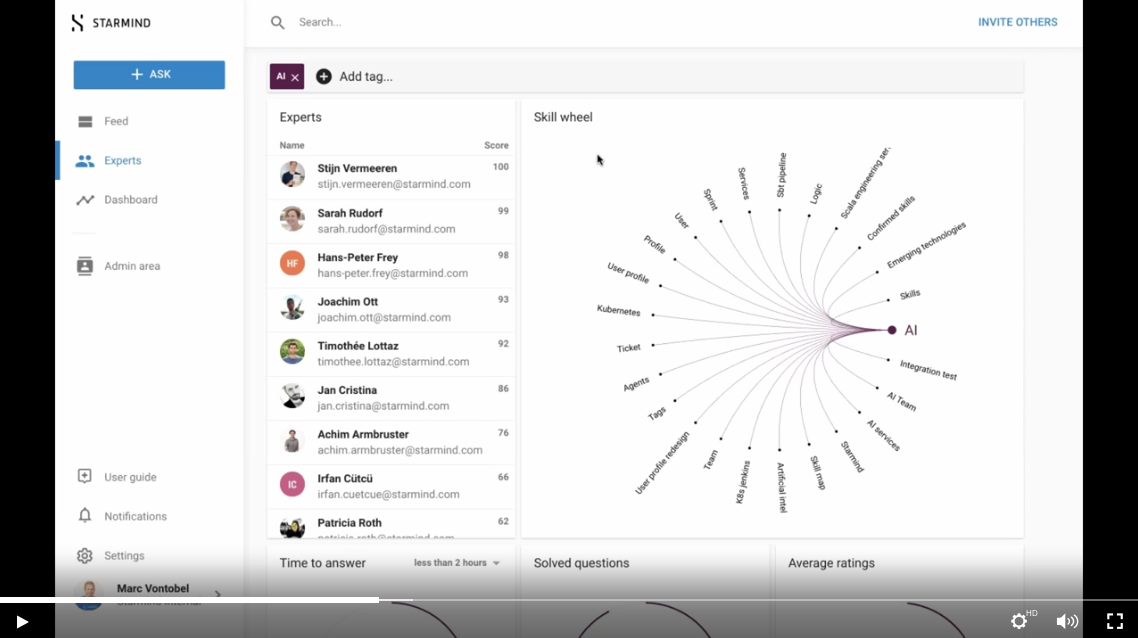The image size is (1138, 638).
Task: Open the User guide icon
Action: [x=85, y=476]
